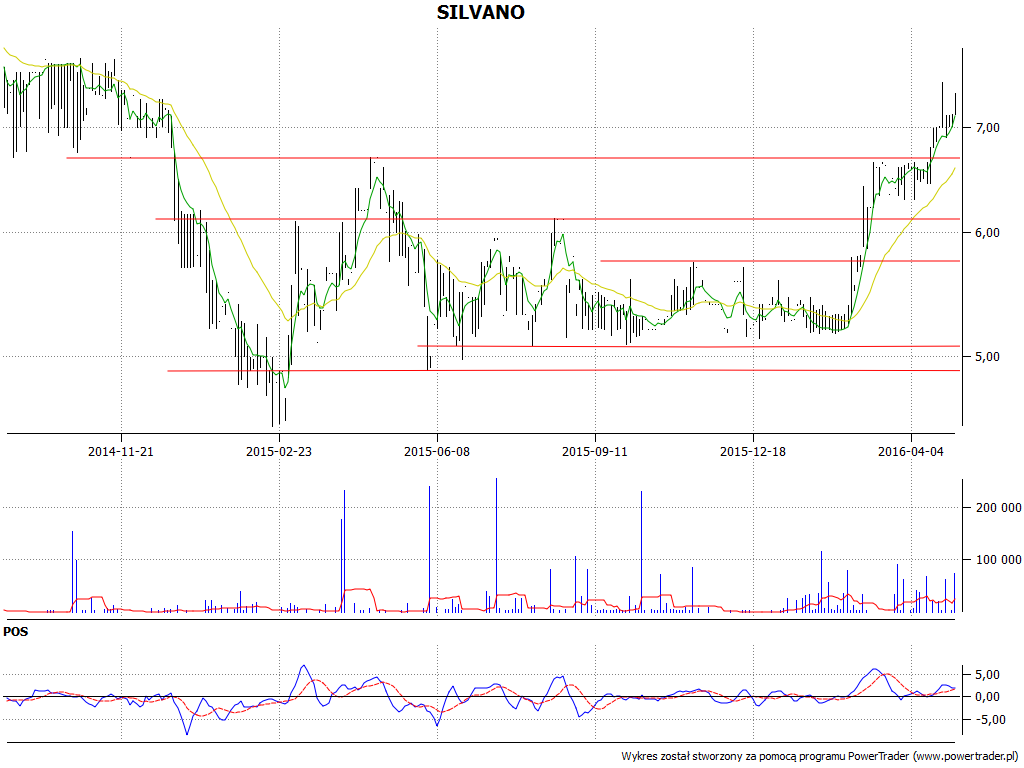The image size is (1024, 768).
Task: Click the 2015-12-18 date label
Action: [753, 451]
